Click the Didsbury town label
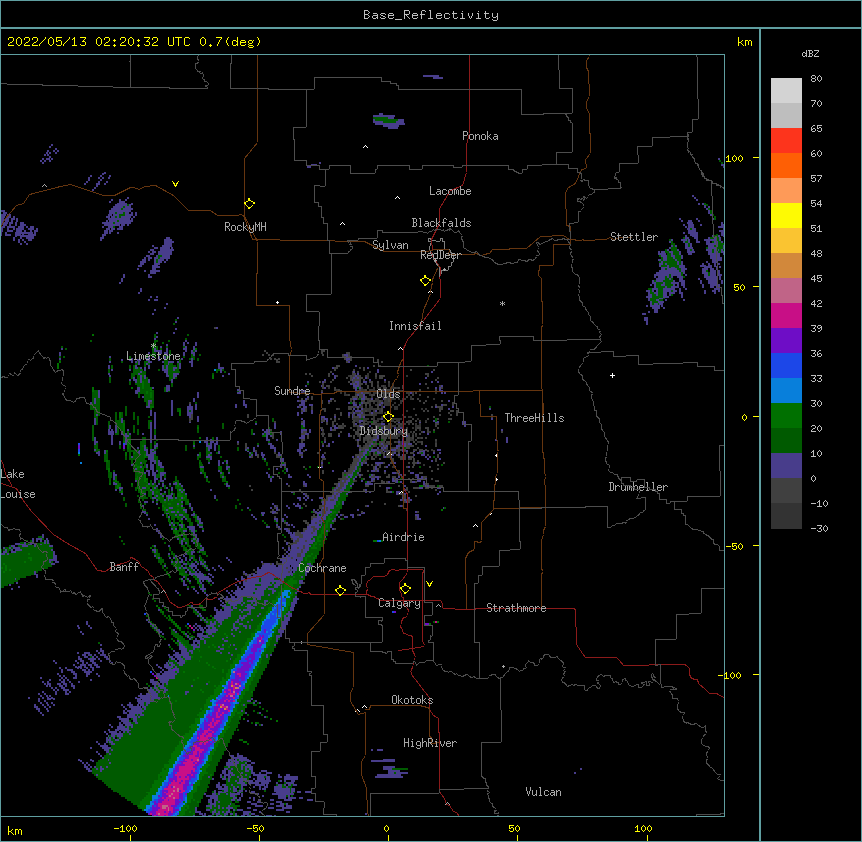 pos(384,431)
